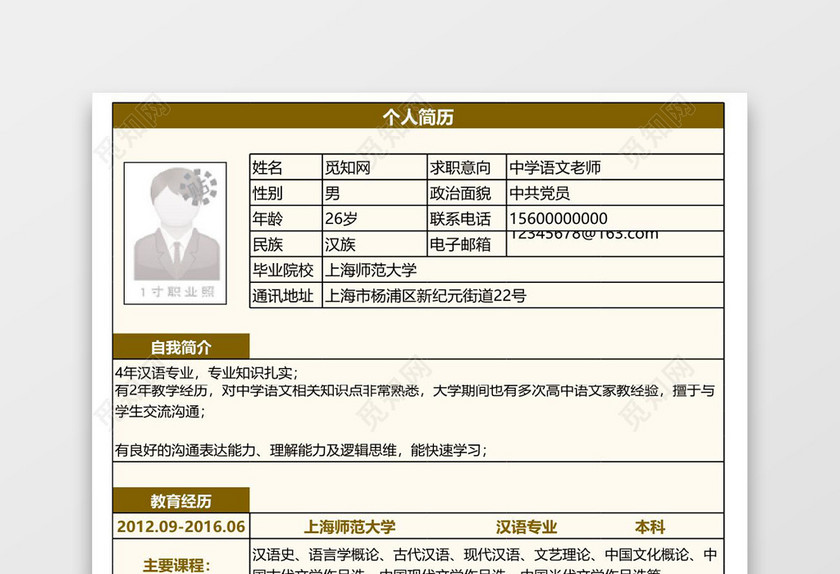
Task: Click the 电子邮箱 label cell
Action: [466, 244]
